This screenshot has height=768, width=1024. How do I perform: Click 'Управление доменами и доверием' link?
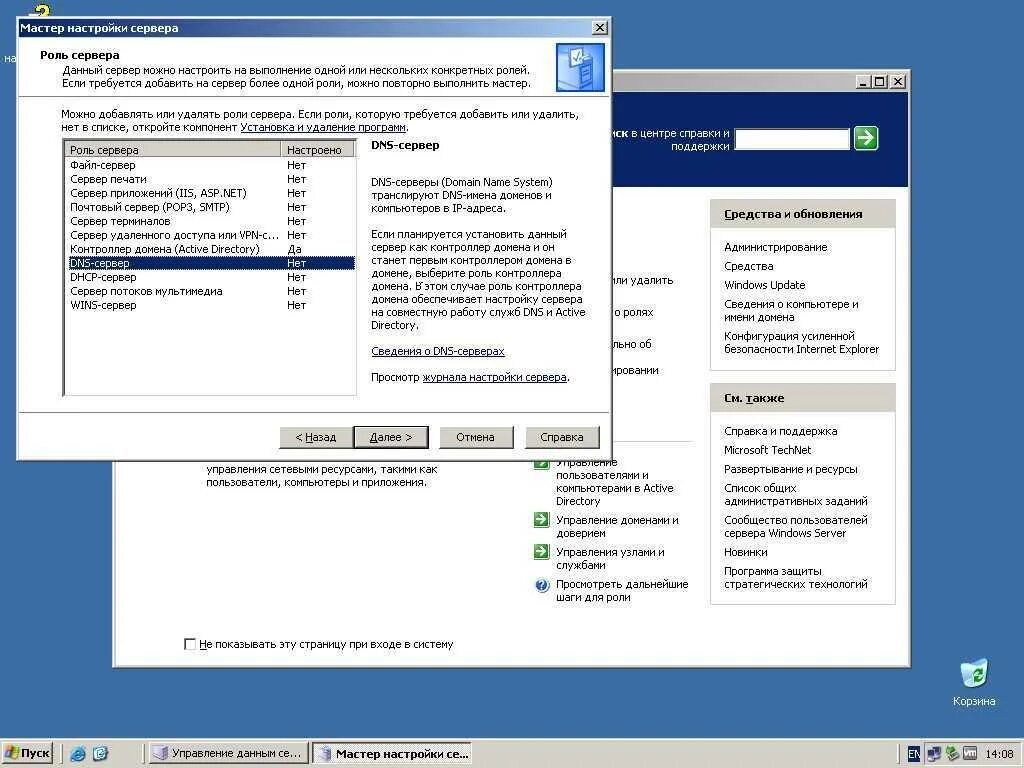tap(617, 526)
